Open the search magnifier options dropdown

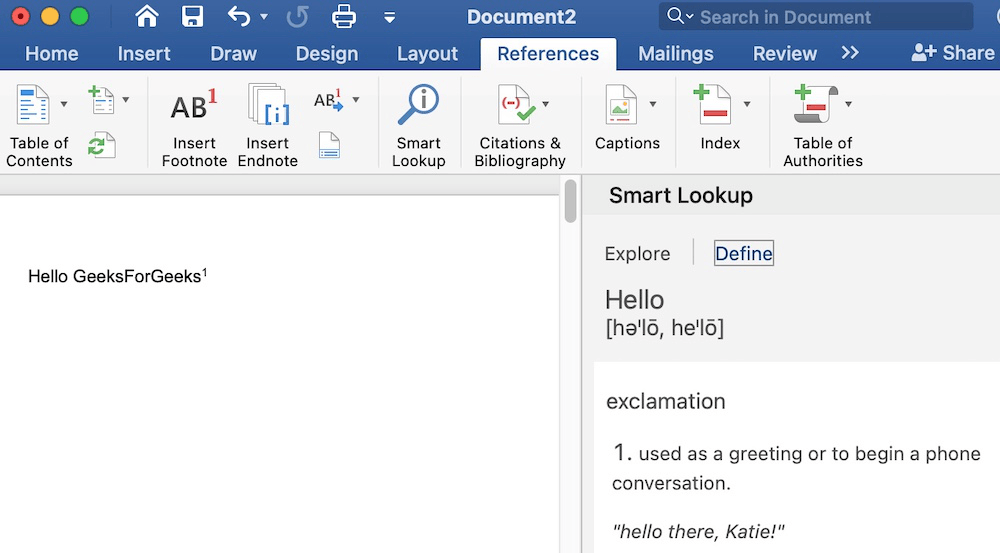coord(679,16)
